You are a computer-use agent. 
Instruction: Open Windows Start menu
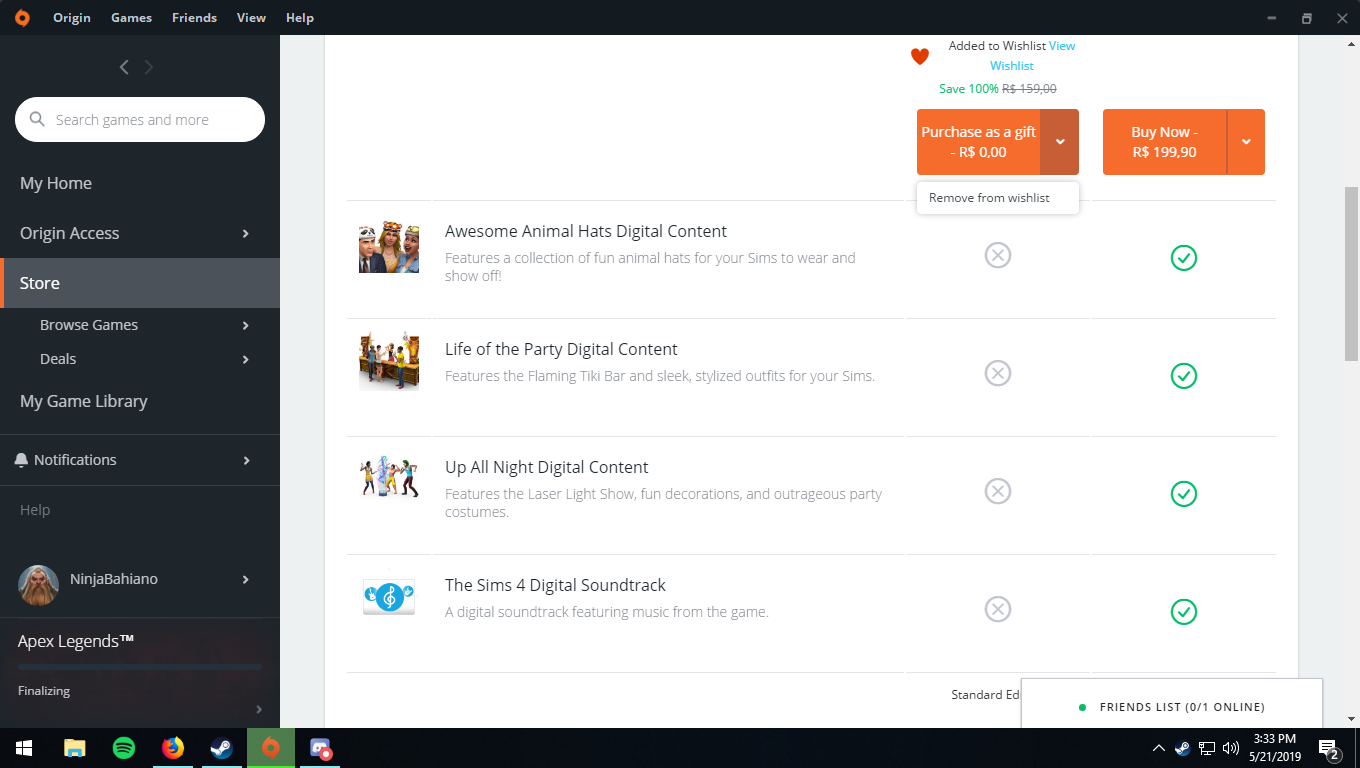[24, 748]
